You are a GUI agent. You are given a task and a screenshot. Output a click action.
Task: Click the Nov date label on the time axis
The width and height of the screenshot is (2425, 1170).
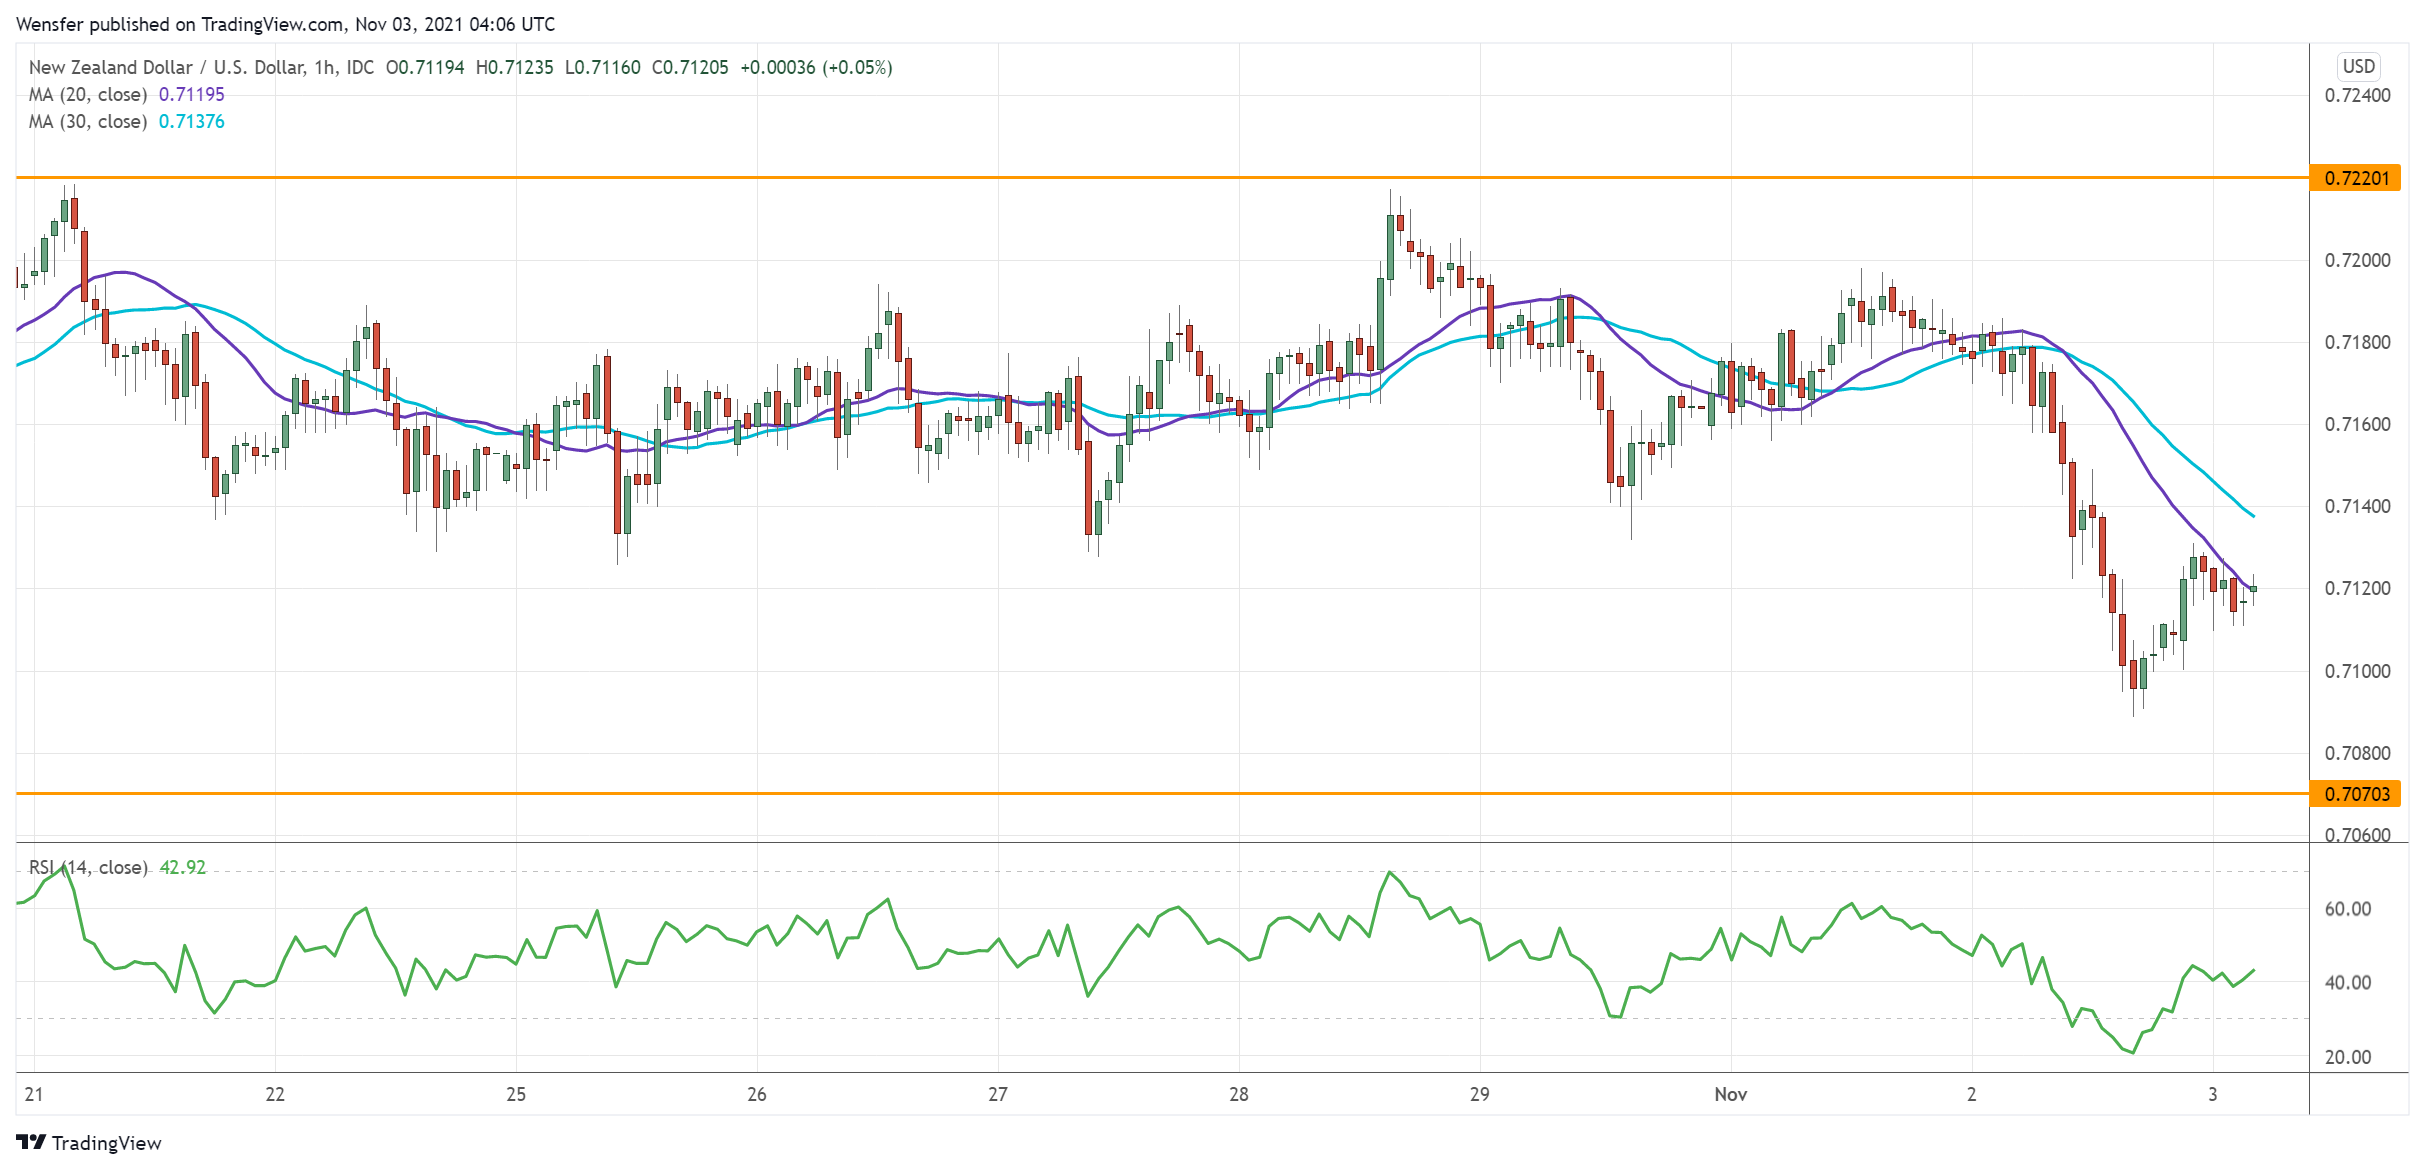[1730, 1094]
